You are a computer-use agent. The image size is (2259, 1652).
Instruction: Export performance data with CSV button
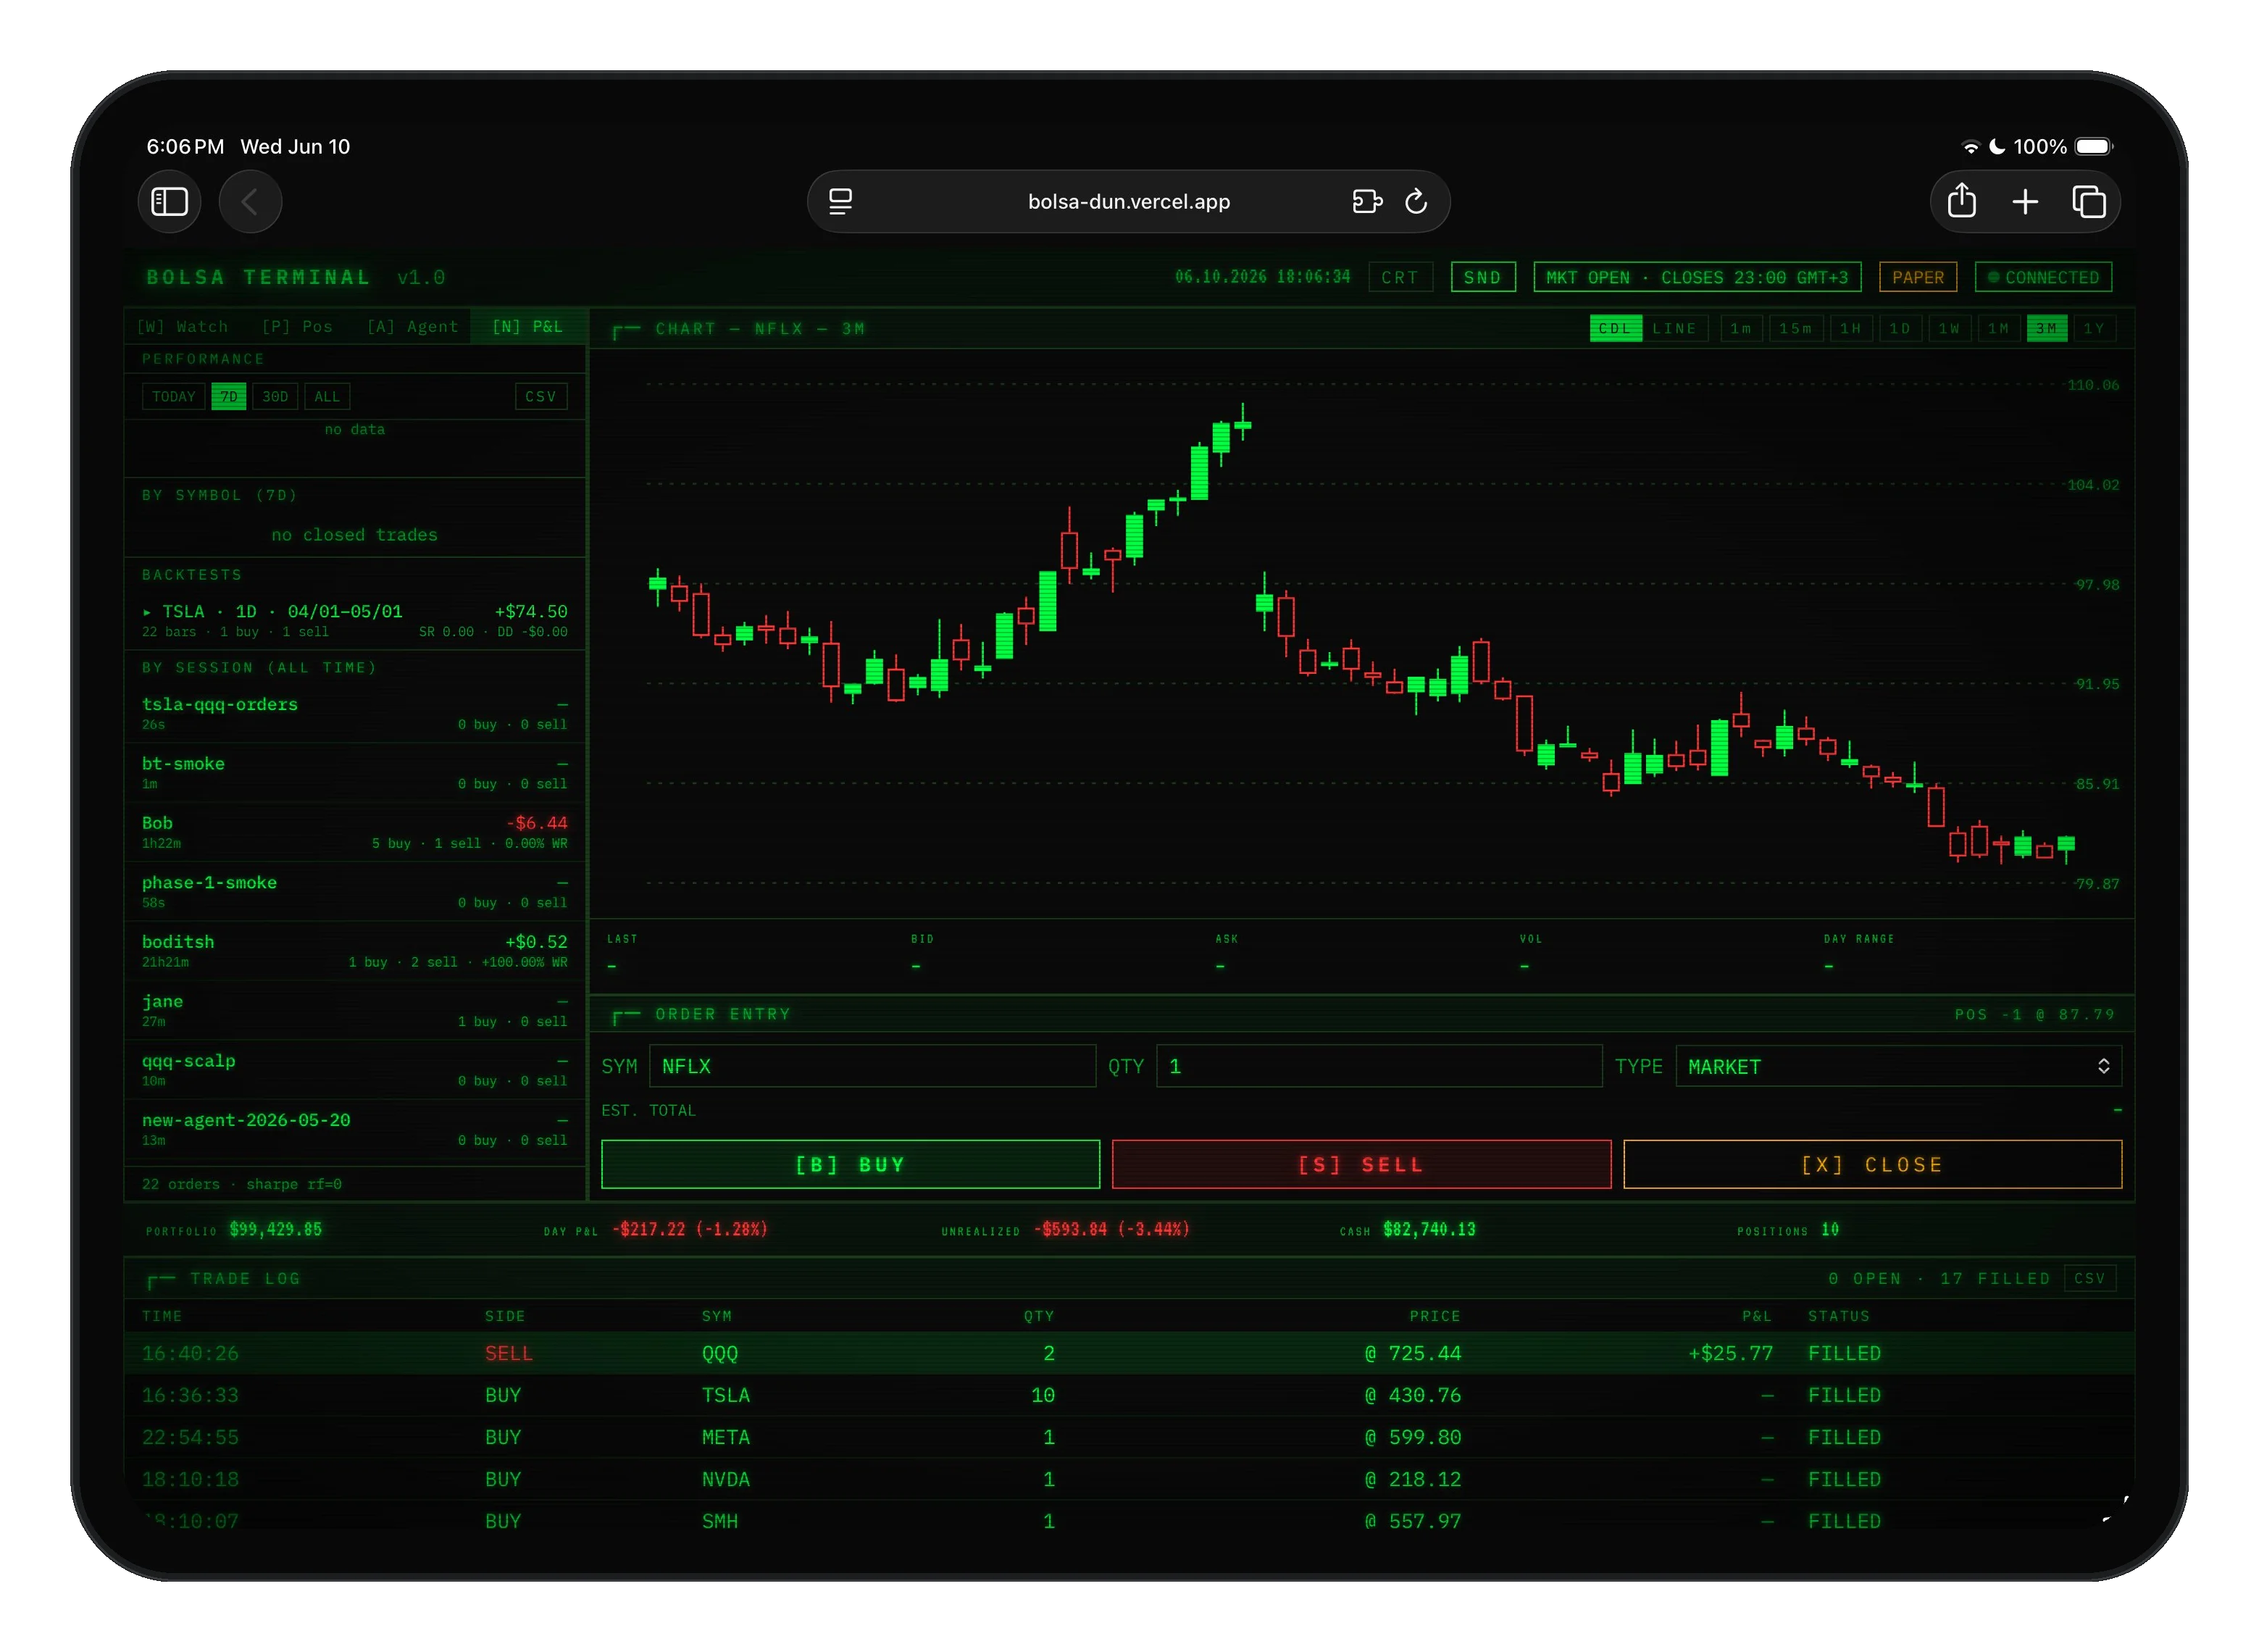tap(541, 397)
